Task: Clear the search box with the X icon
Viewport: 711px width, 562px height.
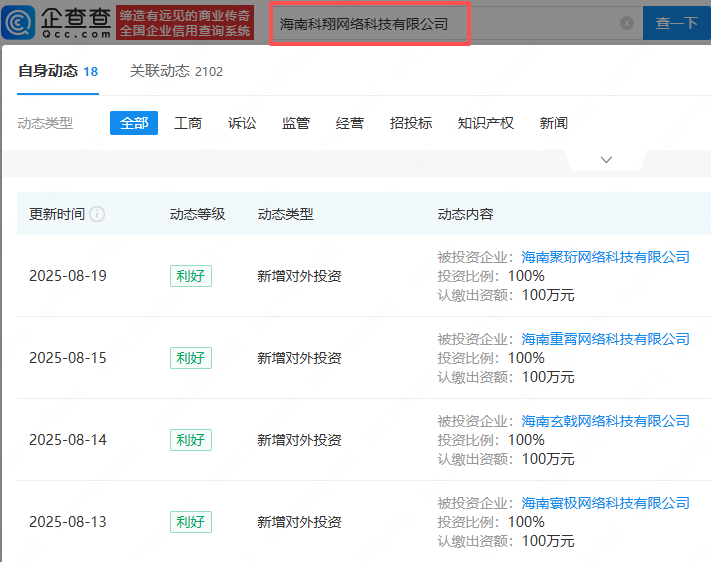Action: 627,23
